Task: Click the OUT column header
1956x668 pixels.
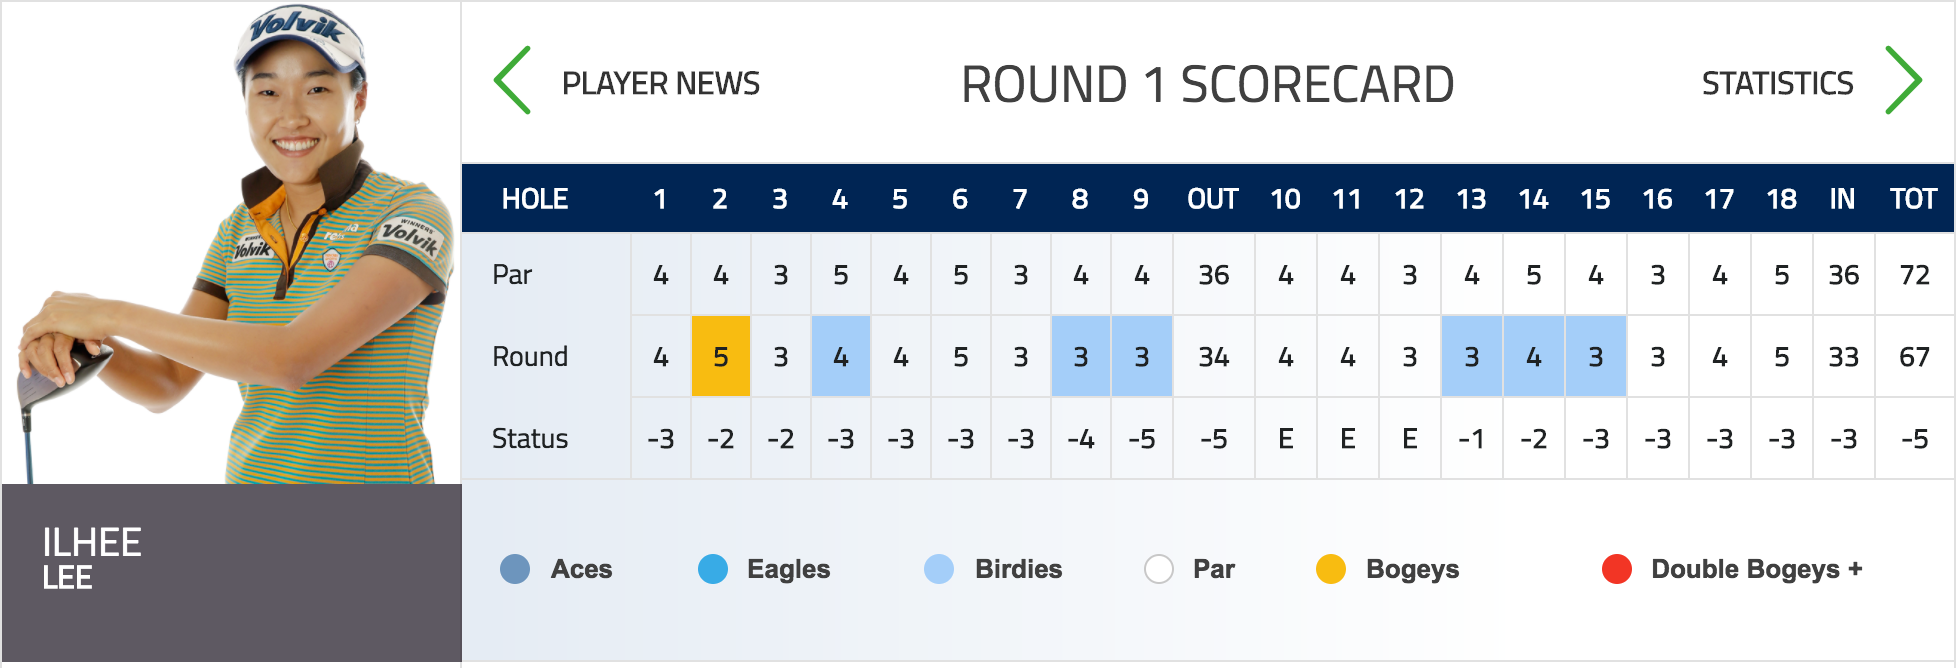Action: (x=1213, y=199)
